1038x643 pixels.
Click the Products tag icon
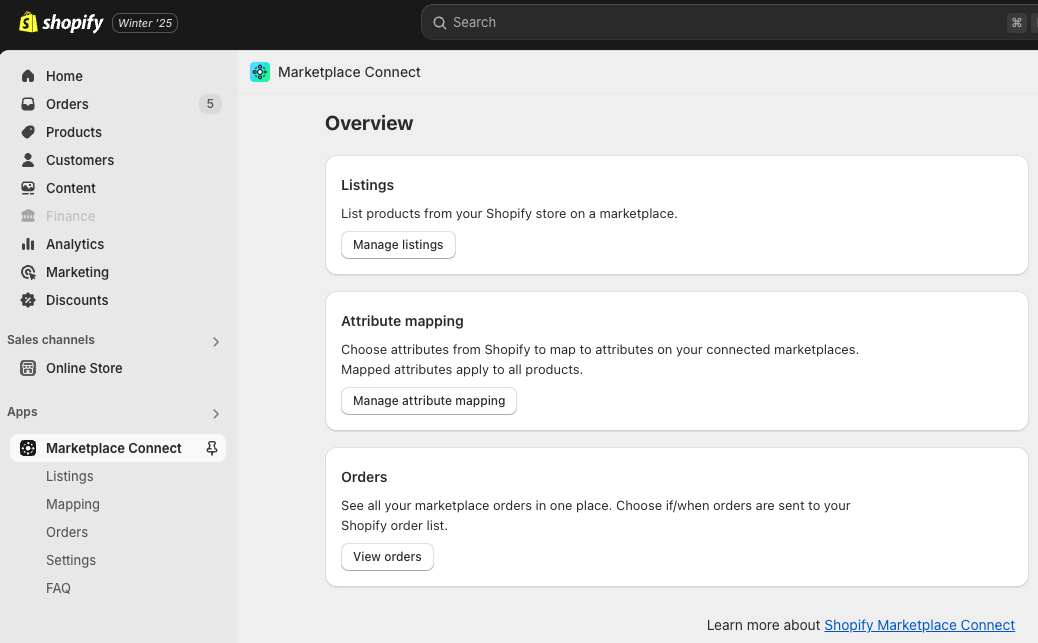pos(28,132)
